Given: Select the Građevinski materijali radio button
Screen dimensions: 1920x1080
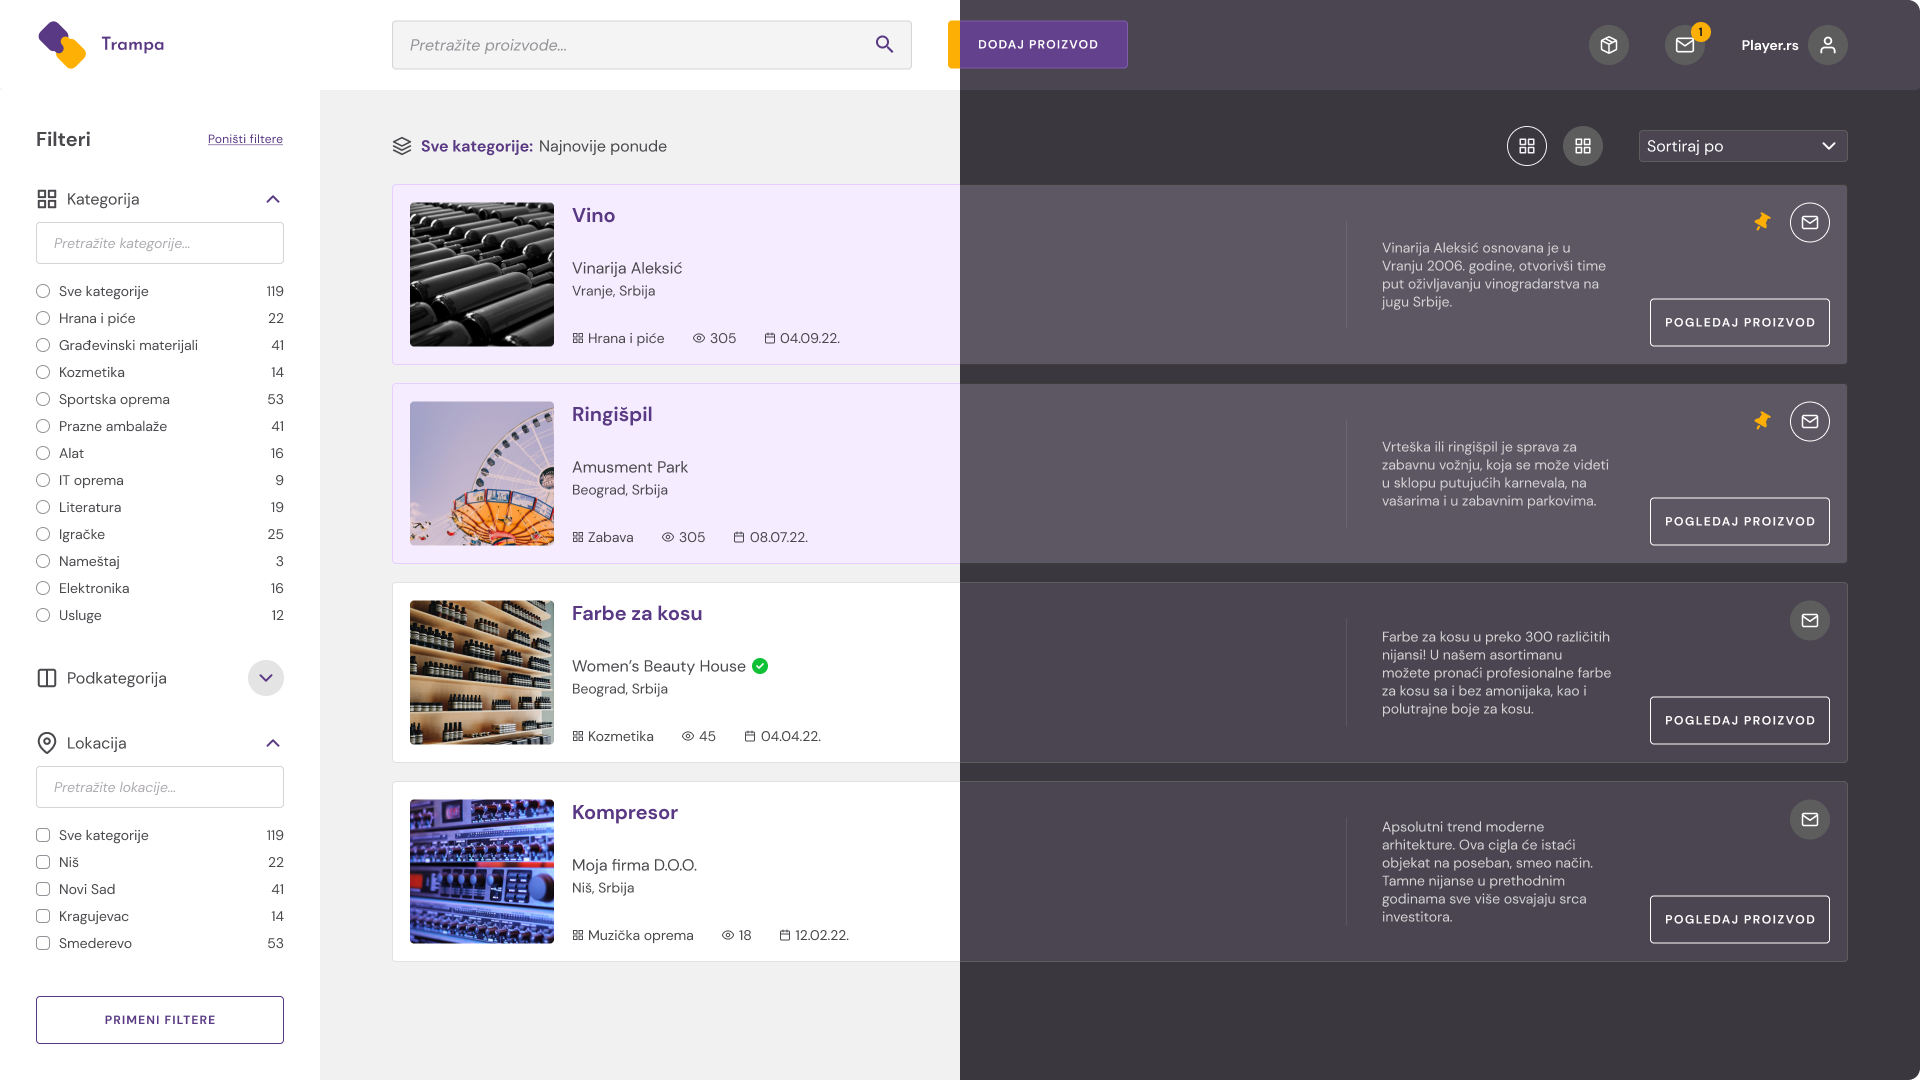Looking at the screenshot, I should (x=43, y=345).
